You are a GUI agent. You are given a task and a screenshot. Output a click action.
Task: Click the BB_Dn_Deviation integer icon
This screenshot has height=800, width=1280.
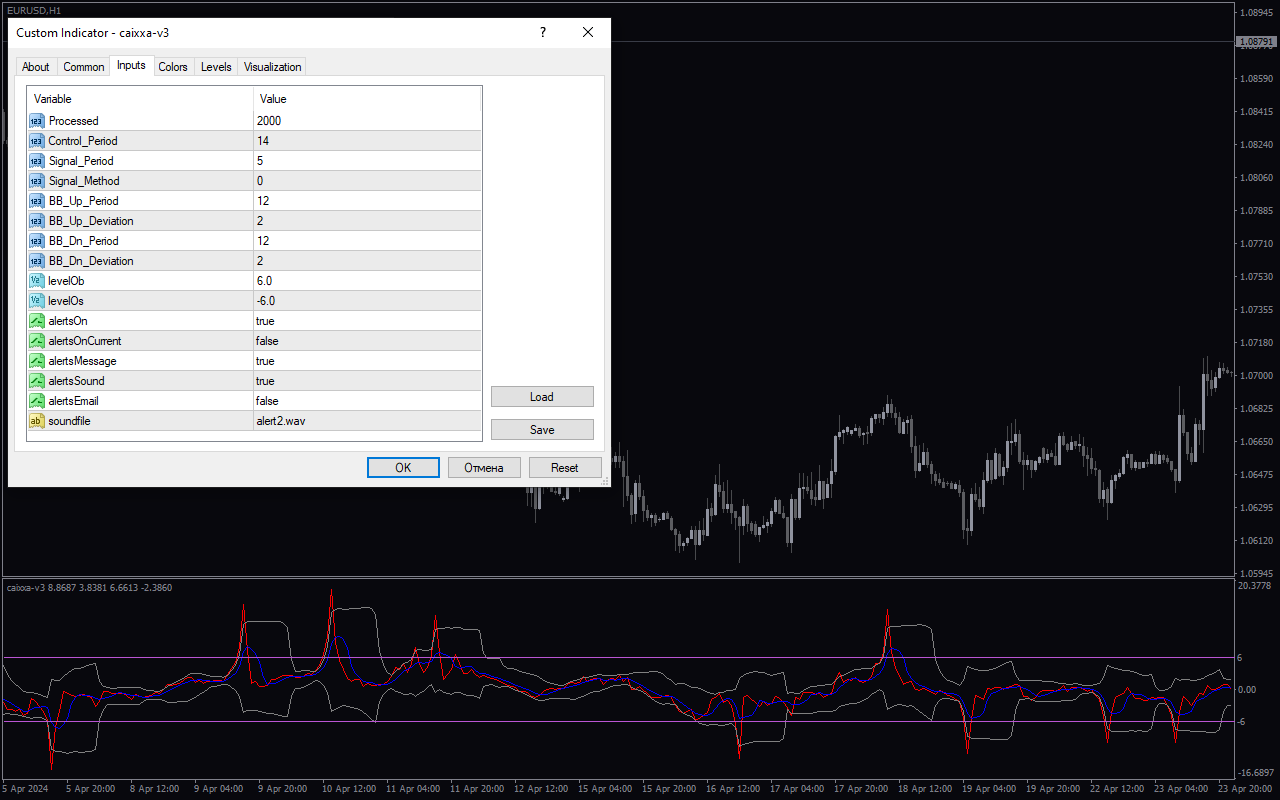click(37, 261)
